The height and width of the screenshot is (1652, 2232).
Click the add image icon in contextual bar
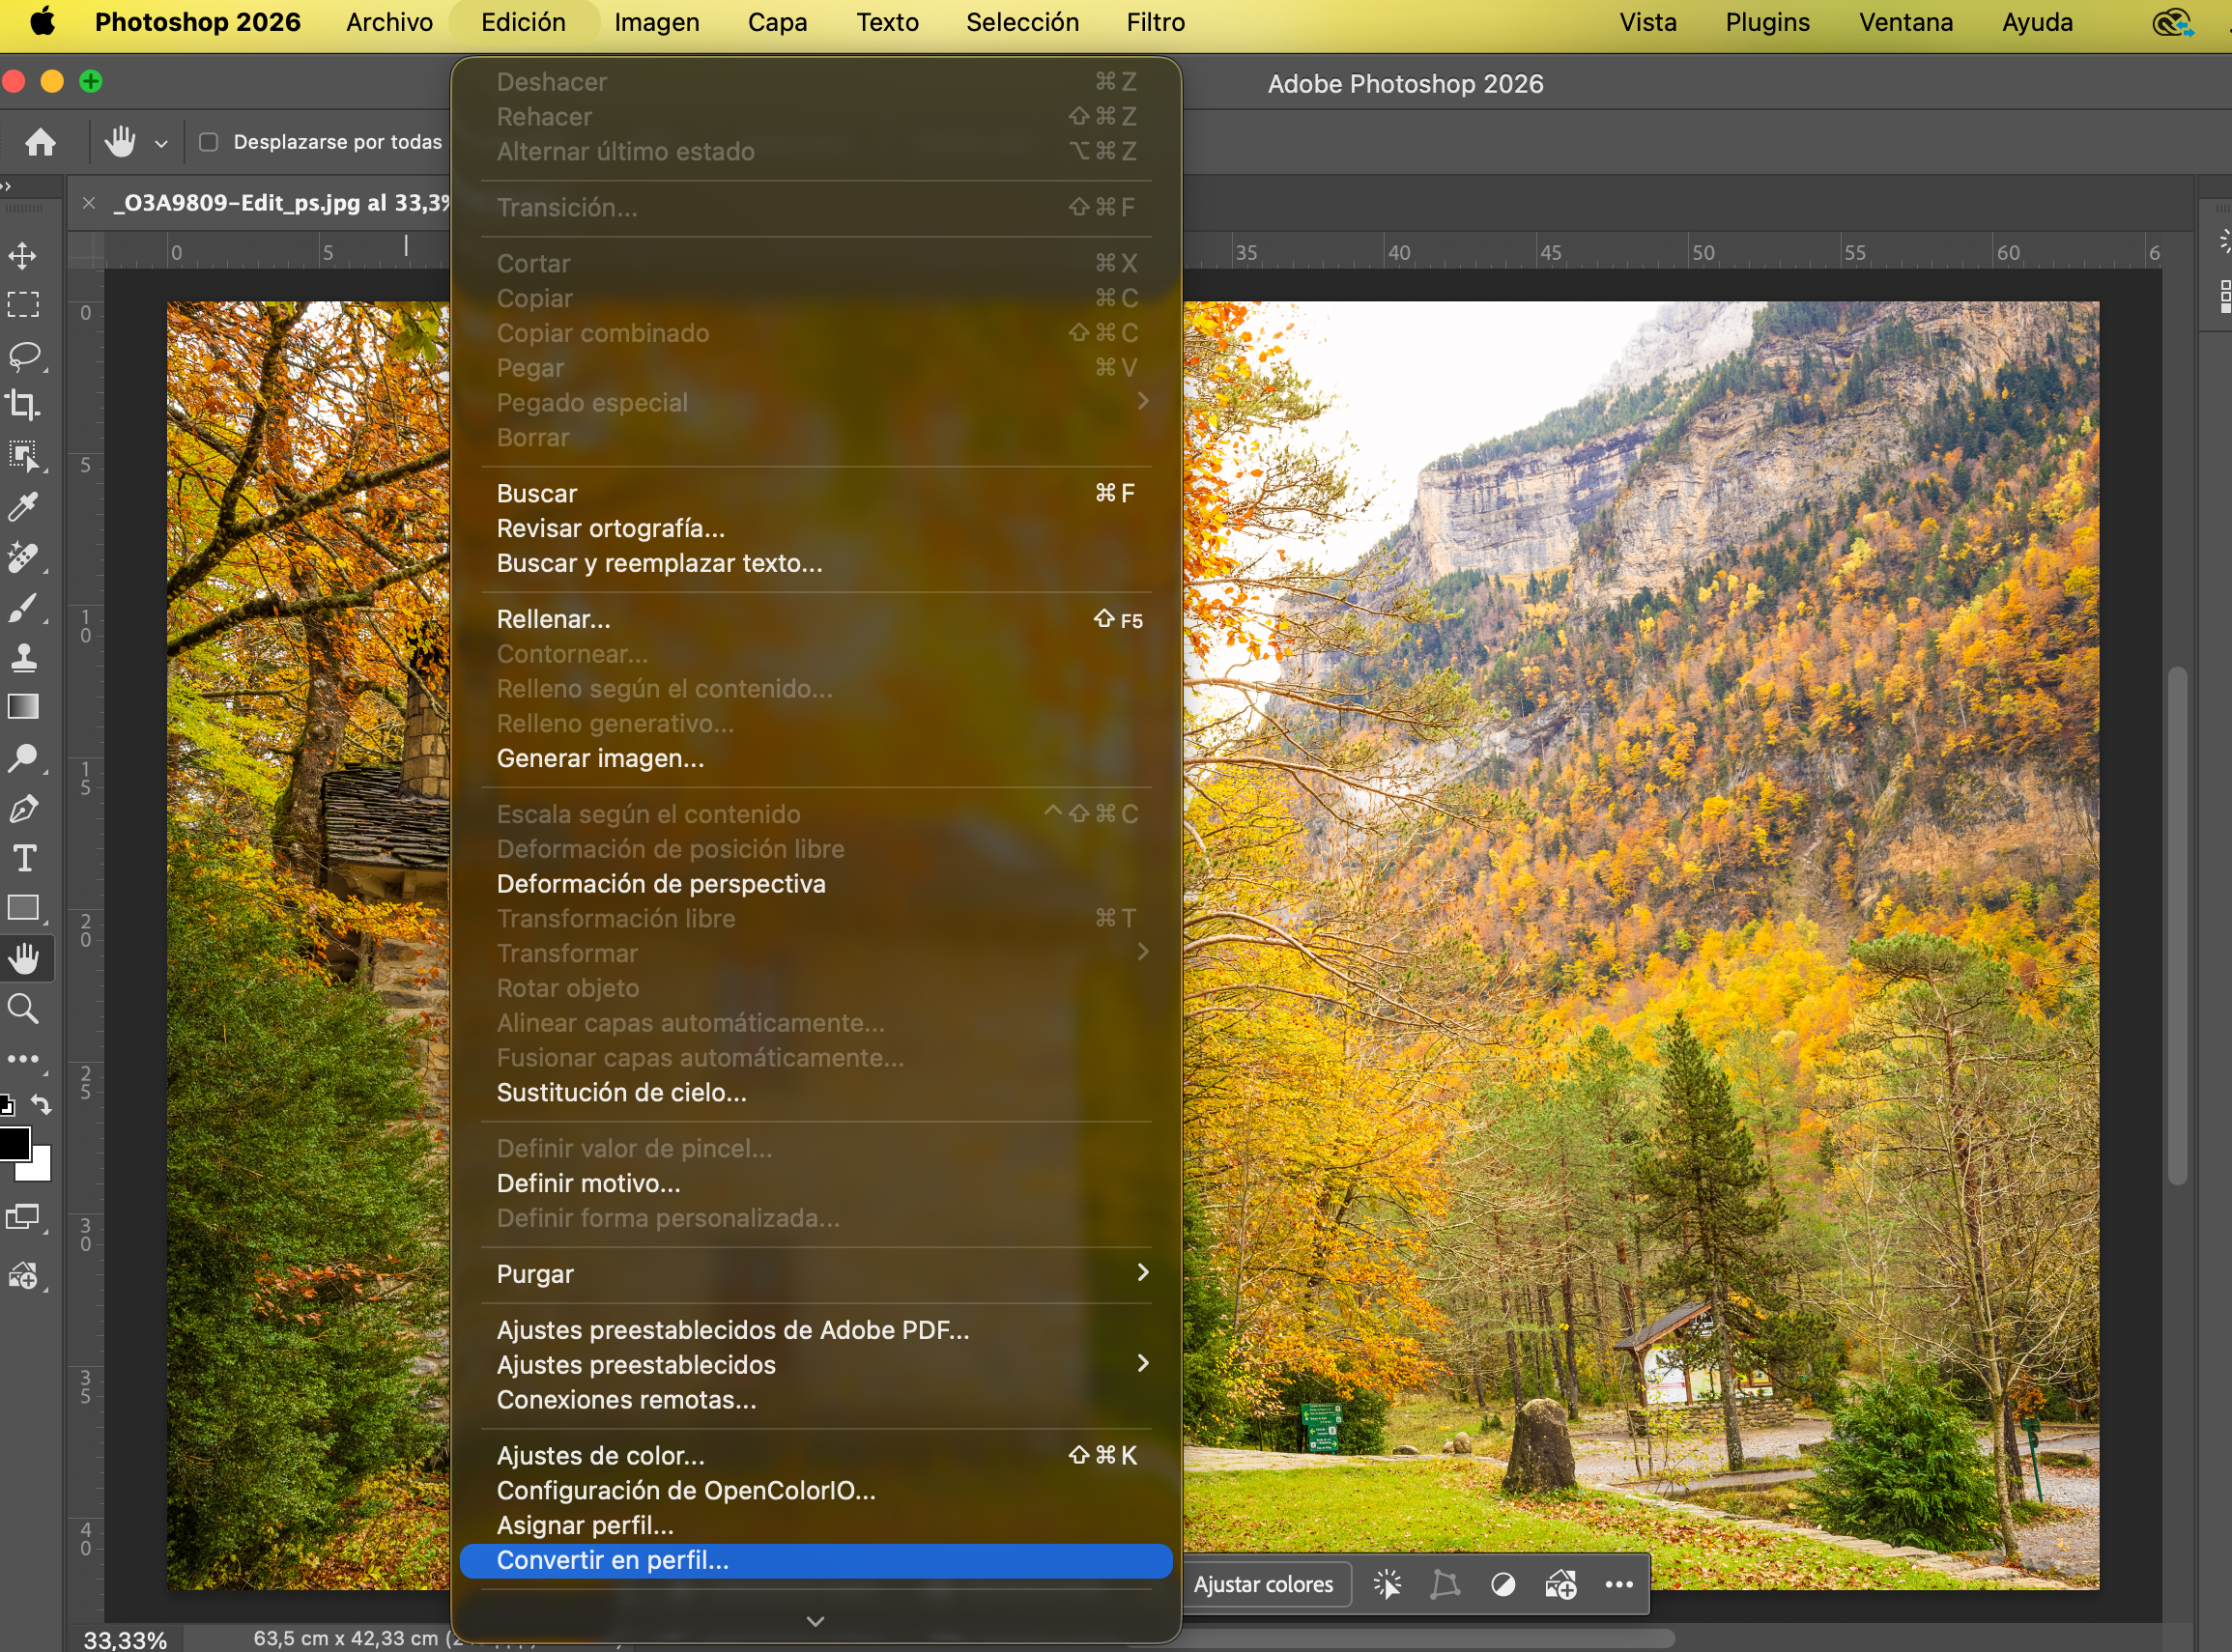(x=1560, y=1584)
